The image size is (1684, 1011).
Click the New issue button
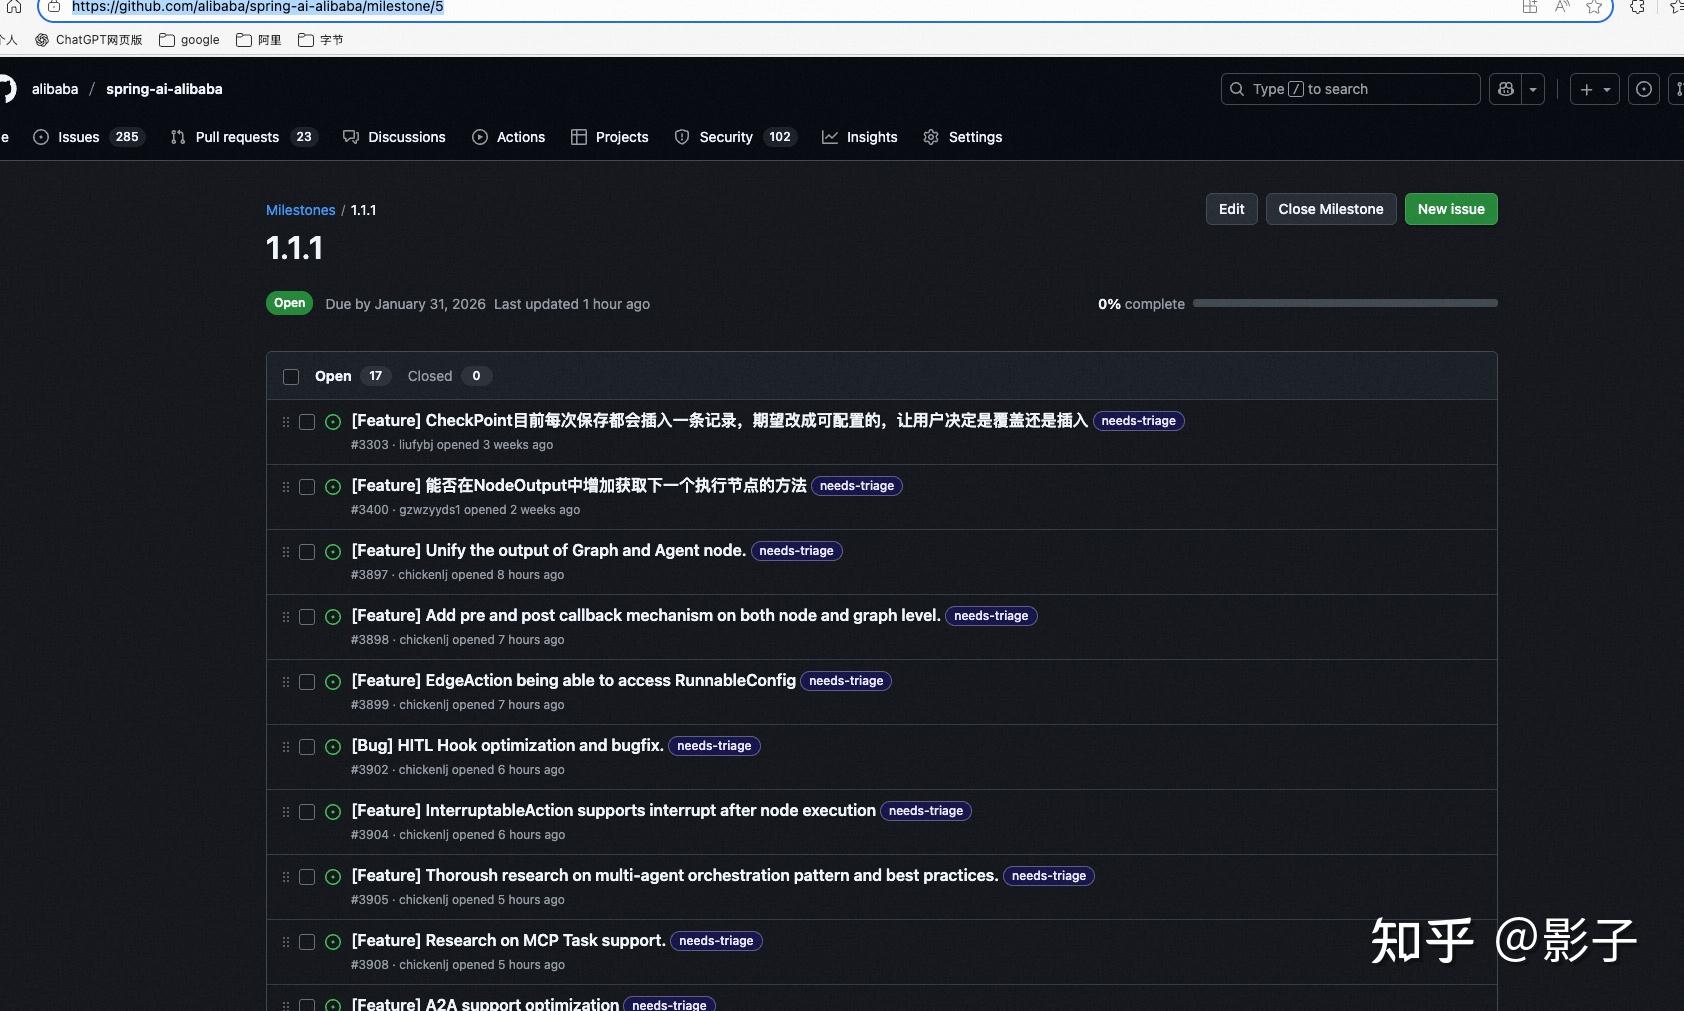point(1450,209)
